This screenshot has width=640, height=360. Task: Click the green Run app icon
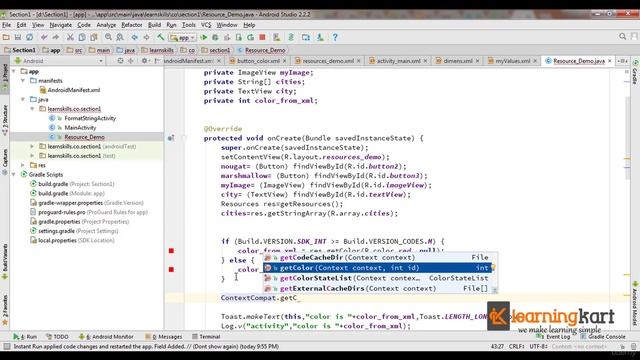pyautogui.click(x=203, y=37)
